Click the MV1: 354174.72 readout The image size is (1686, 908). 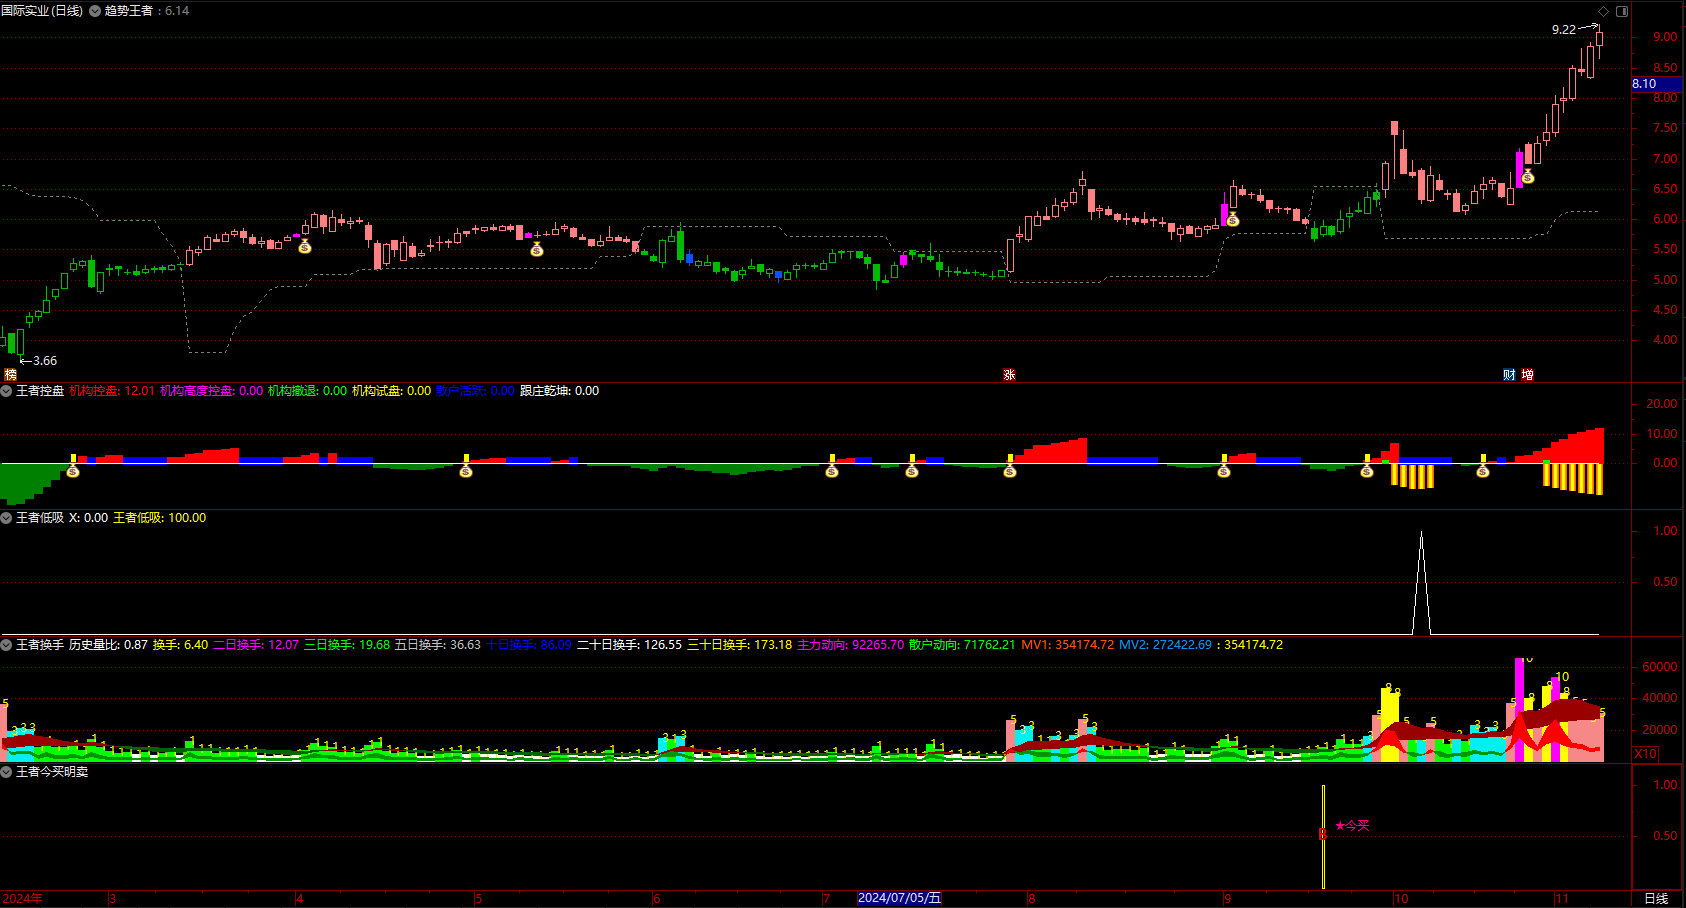click(x=1067, y=645)
